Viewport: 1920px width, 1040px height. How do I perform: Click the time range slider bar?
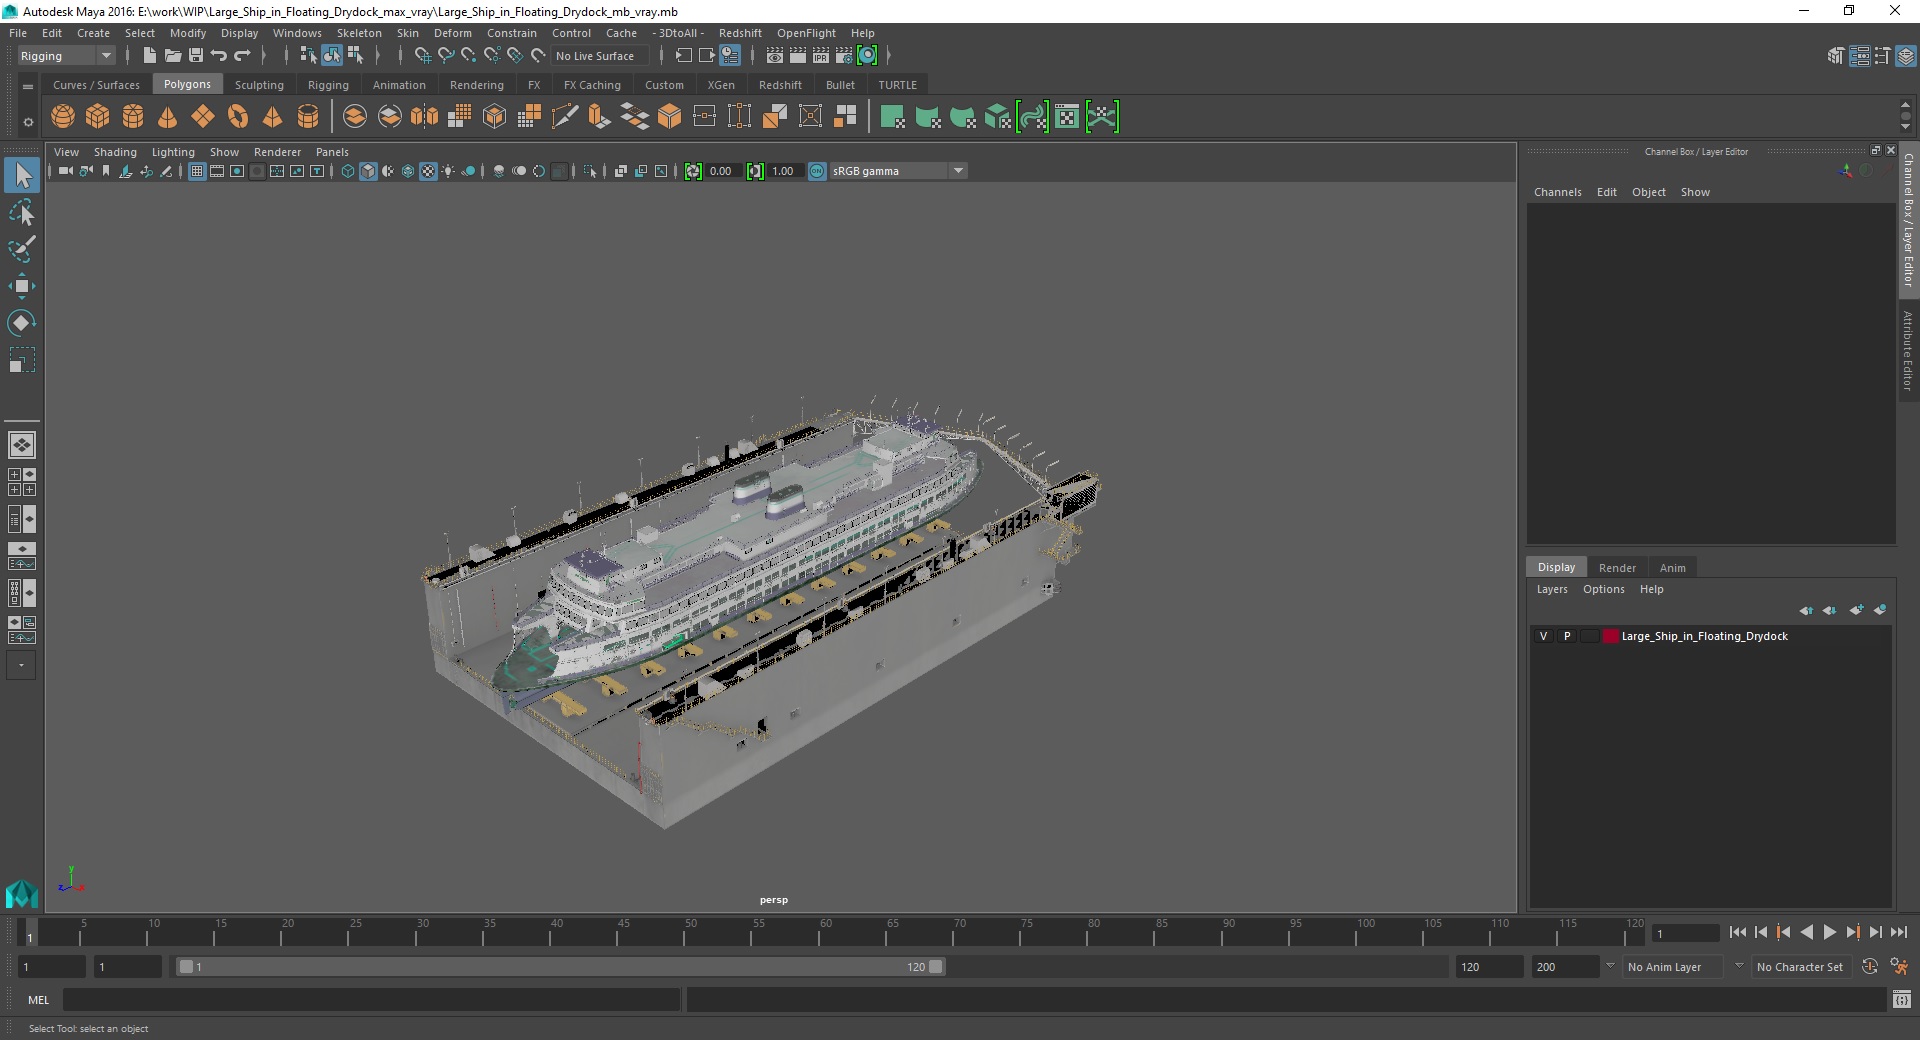click(560, 967)
